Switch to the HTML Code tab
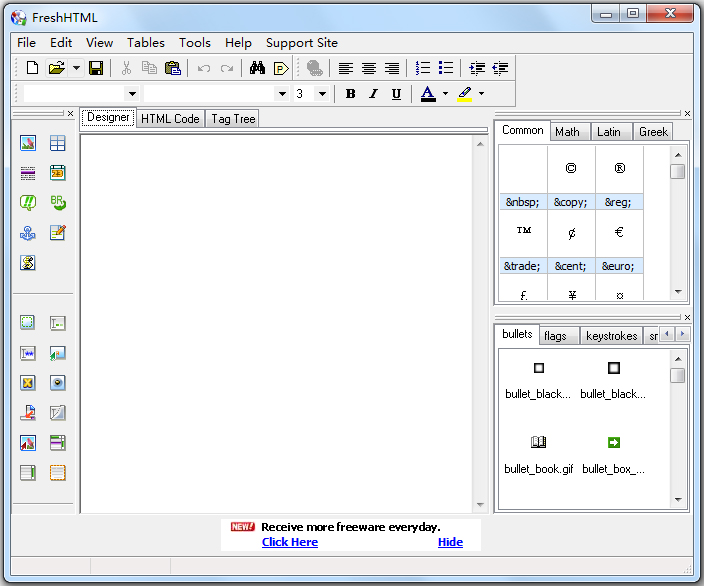This screenshot has width=704, height=586. (x=170, y=118)
